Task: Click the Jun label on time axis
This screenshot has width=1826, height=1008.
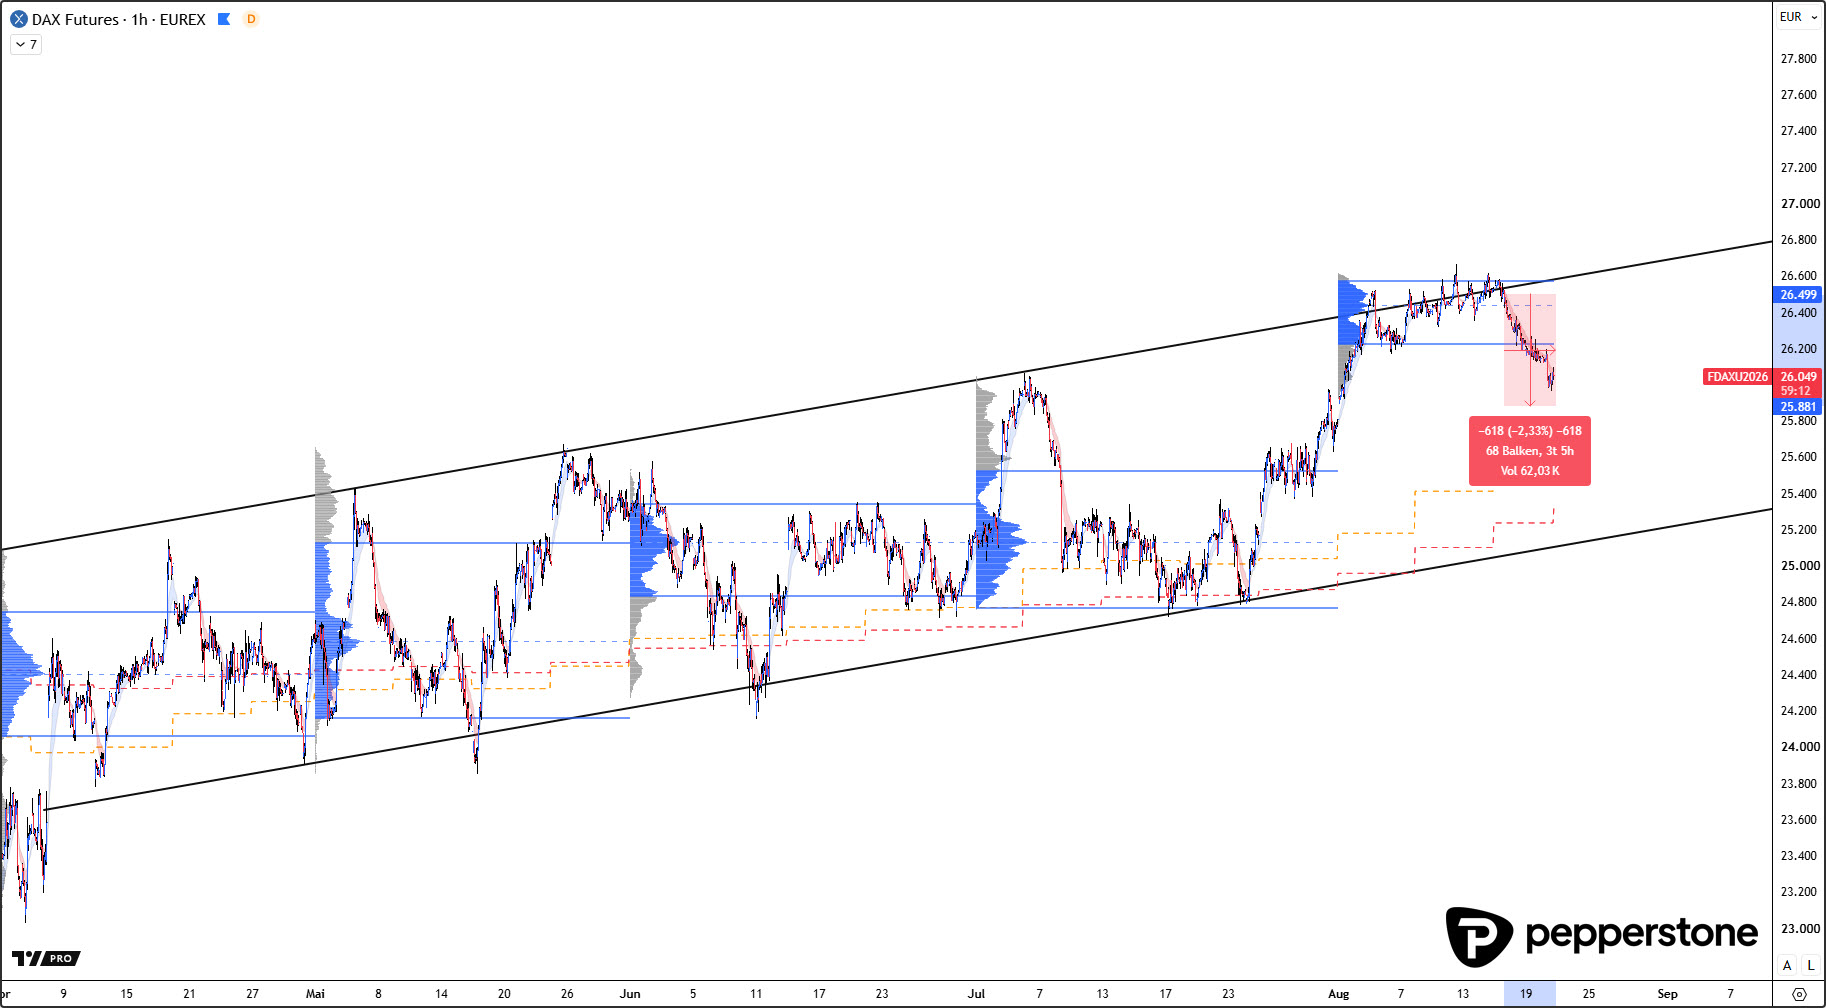Action: point(630,994)
